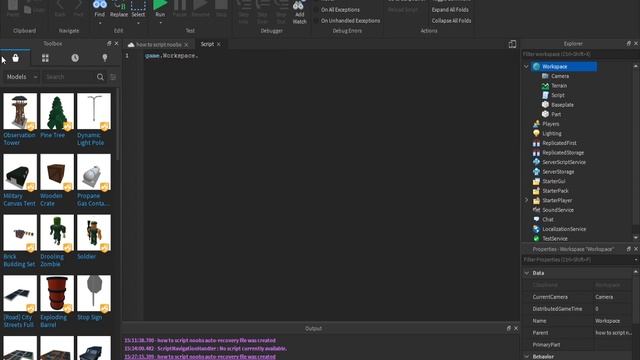The image size is (640, 360).
Task: Select Part in the Explorer tree
Action: (x=556, y=114)
